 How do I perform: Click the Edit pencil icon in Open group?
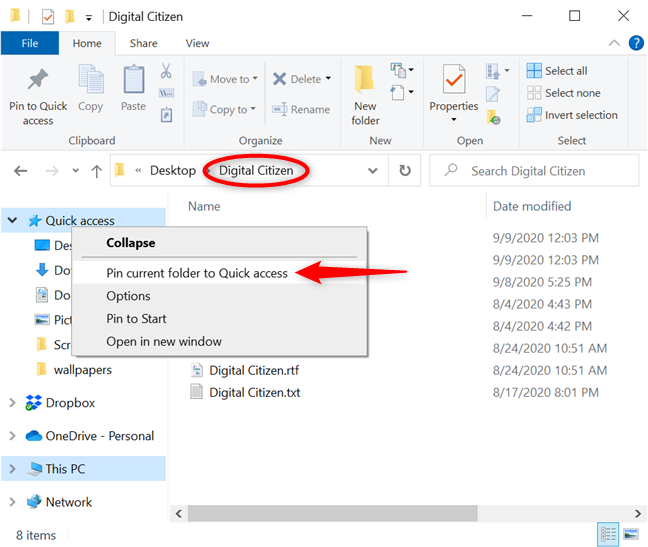point(493,94)
